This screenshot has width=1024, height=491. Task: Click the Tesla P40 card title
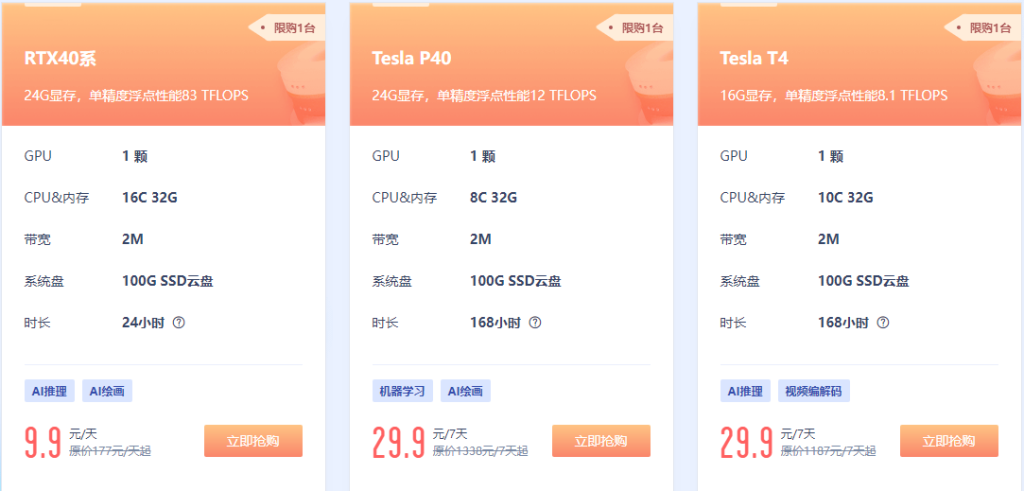pyautogui.click(x=411, y=59)
